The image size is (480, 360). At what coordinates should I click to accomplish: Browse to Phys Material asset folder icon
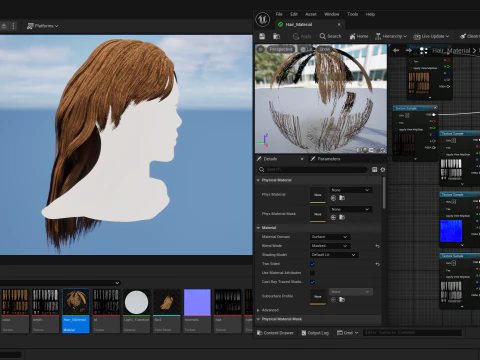342,198
